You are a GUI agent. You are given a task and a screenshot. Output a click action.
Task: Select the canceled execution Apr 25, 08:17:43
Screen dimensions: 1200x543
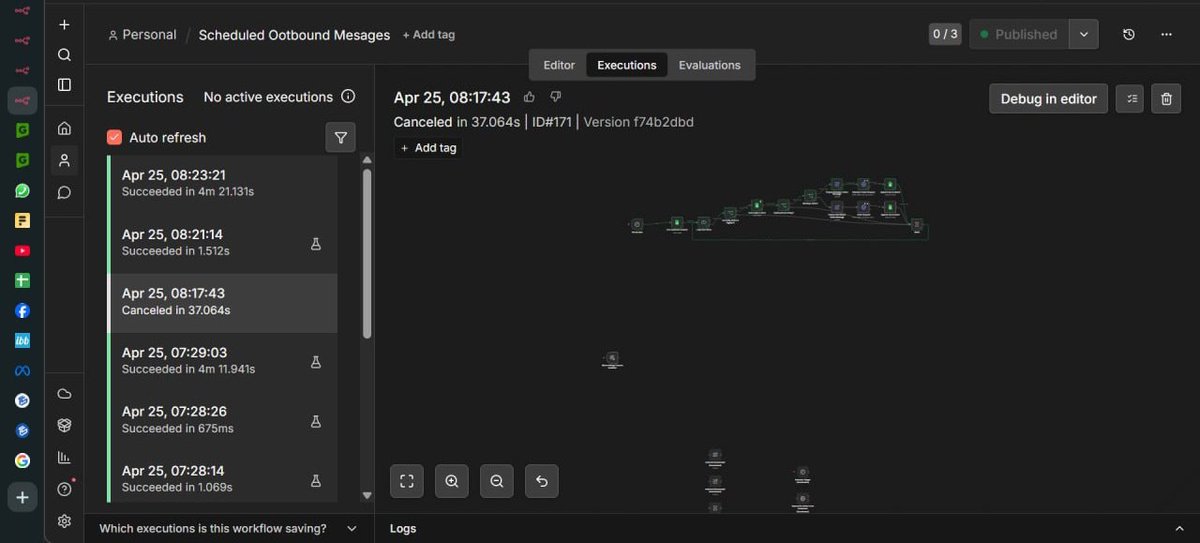click(222, 302)
